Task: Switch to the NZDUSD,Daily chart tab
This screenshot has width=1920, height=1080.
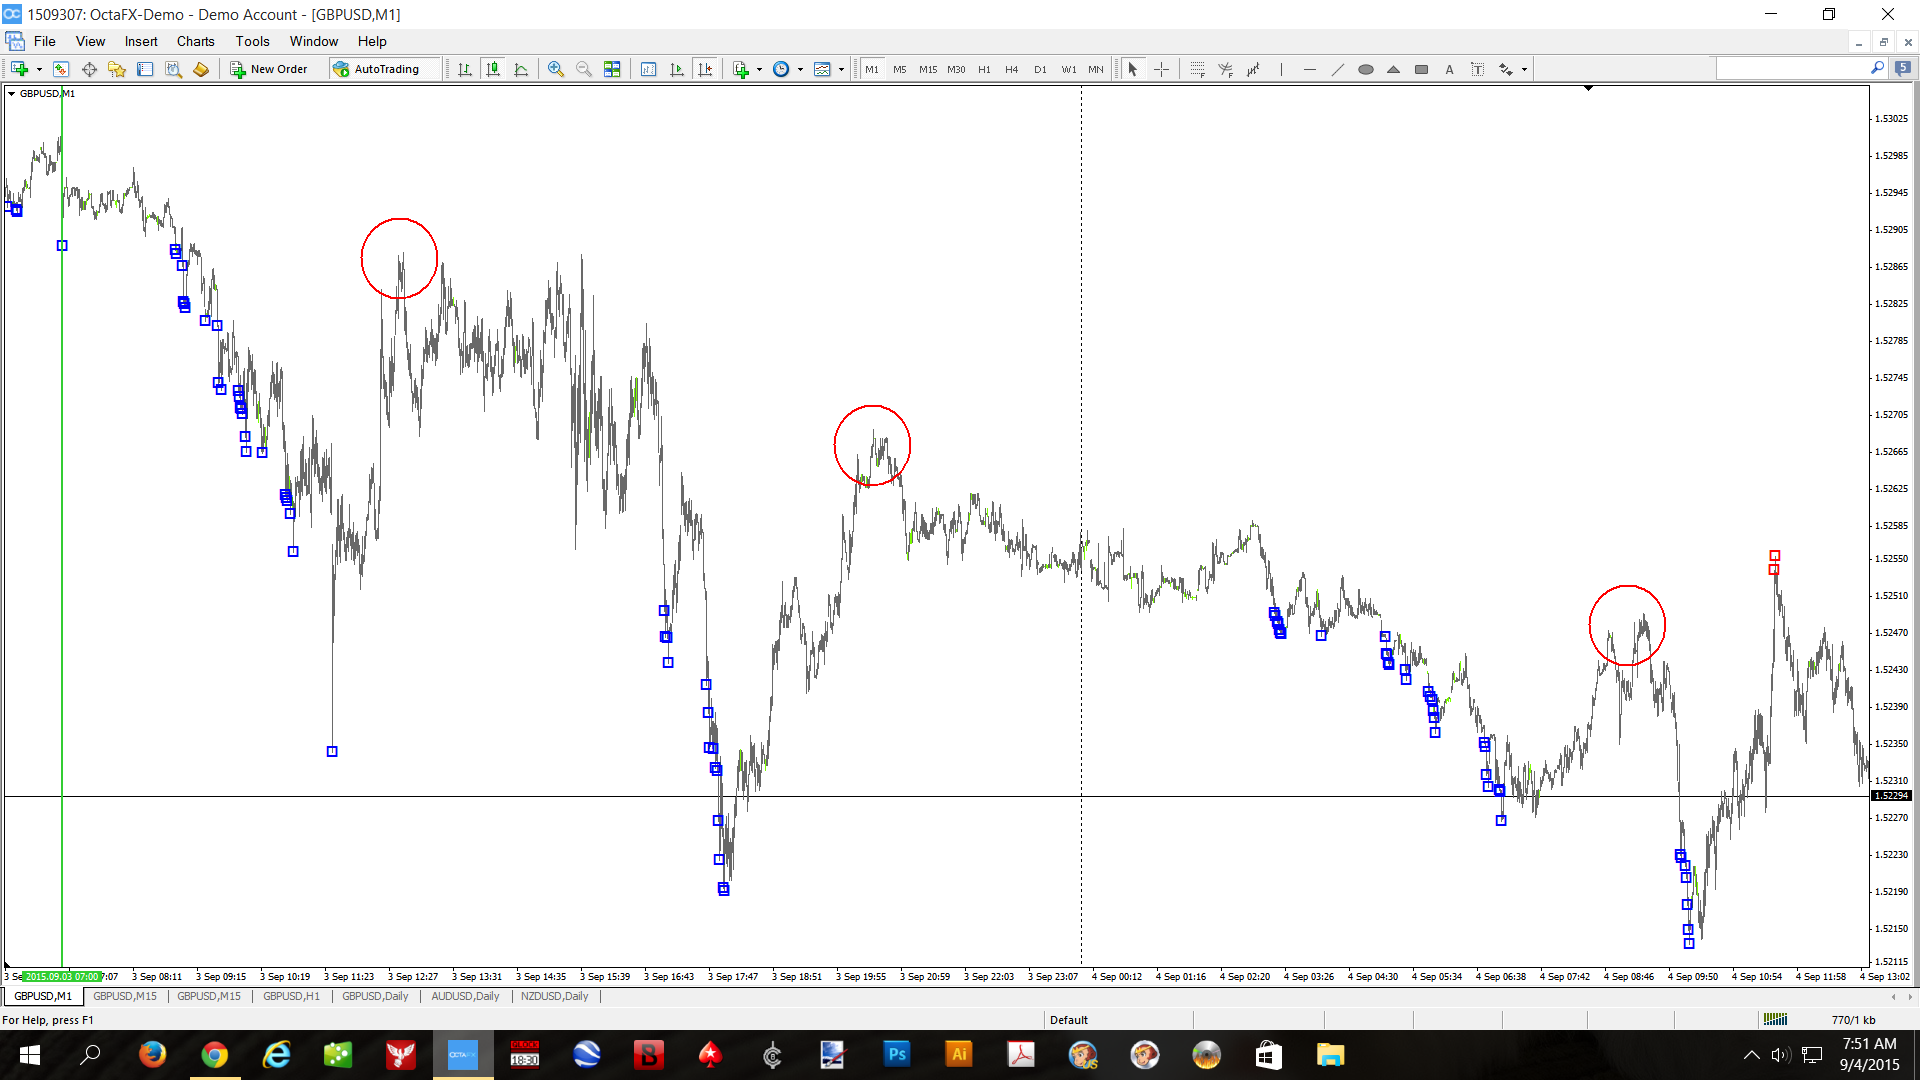Action: coord(554,996)
